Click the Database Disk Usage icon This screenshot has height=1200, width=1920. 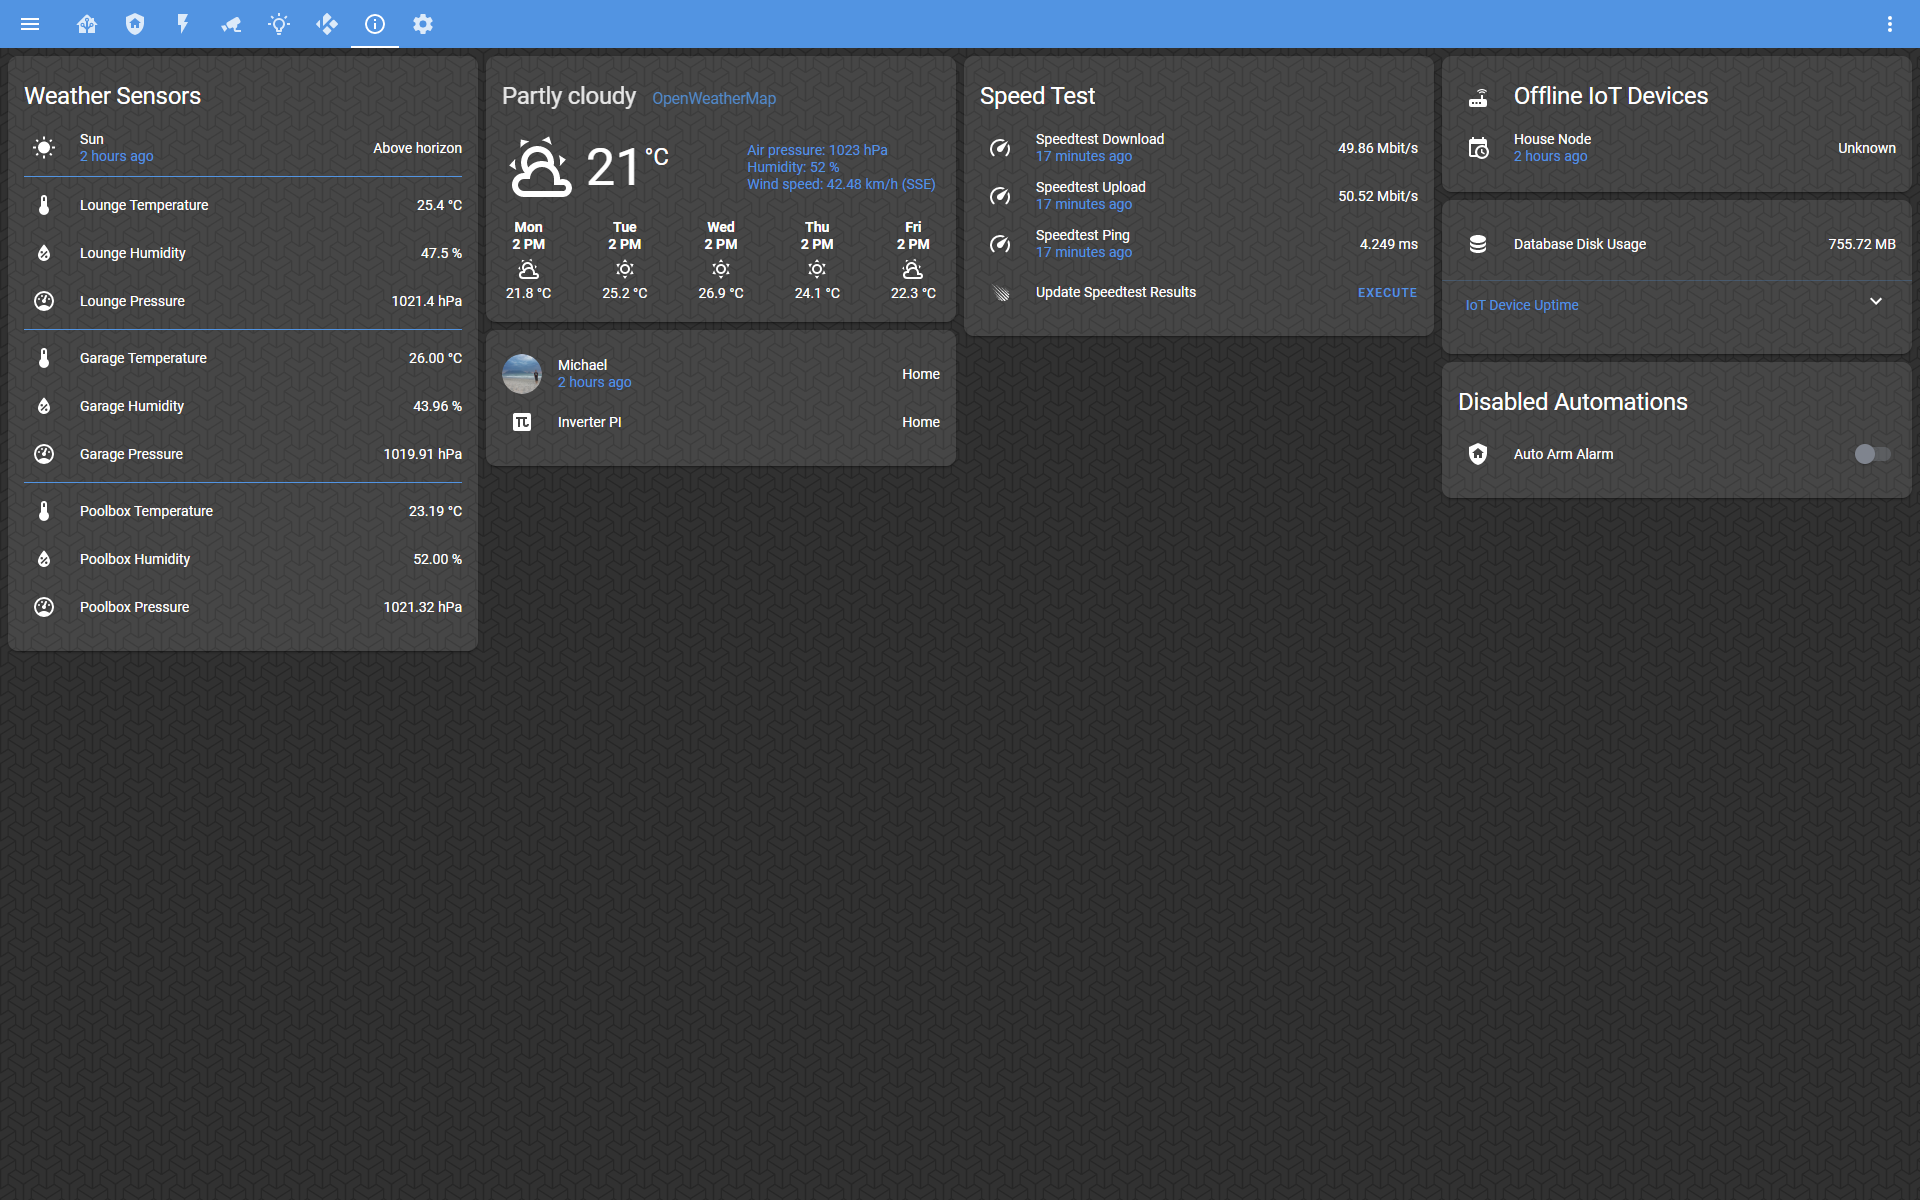[1478, 244]
